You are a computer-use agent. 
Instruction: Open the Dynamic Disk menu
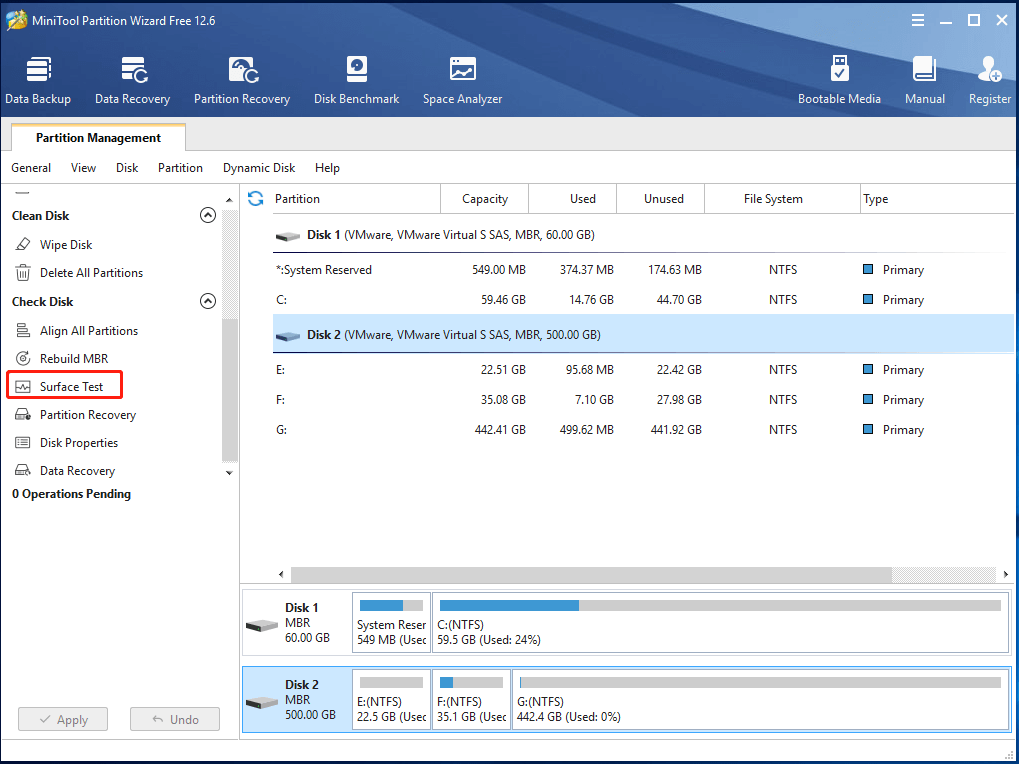259,168
